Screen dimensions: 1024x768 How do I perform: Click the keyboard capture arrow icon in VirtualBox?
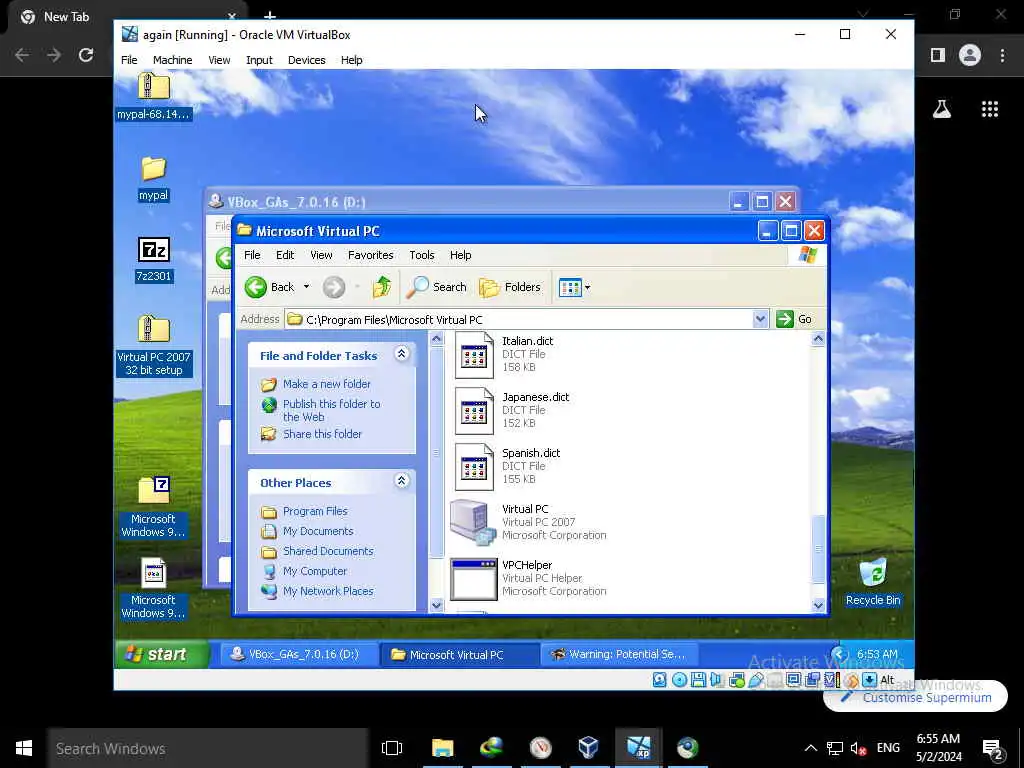[x=869, y=680]
